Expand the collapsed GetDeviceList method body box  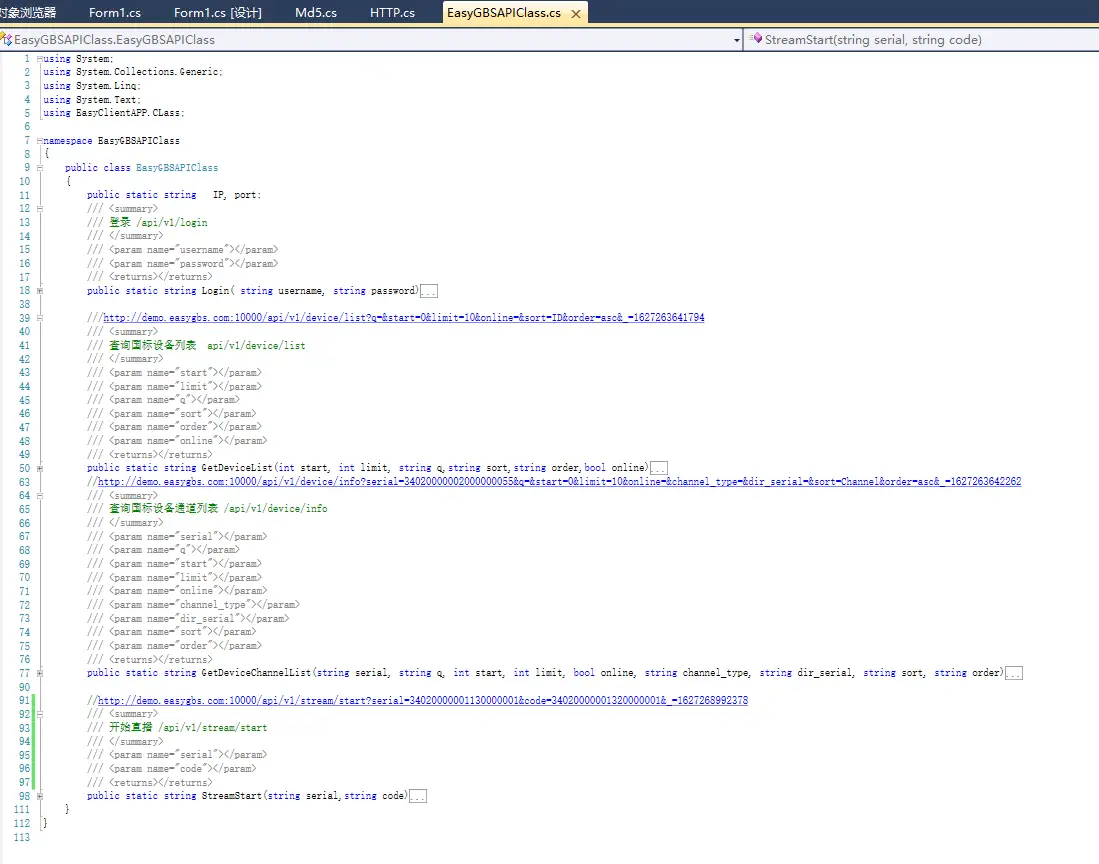click(x=659, y=468)
